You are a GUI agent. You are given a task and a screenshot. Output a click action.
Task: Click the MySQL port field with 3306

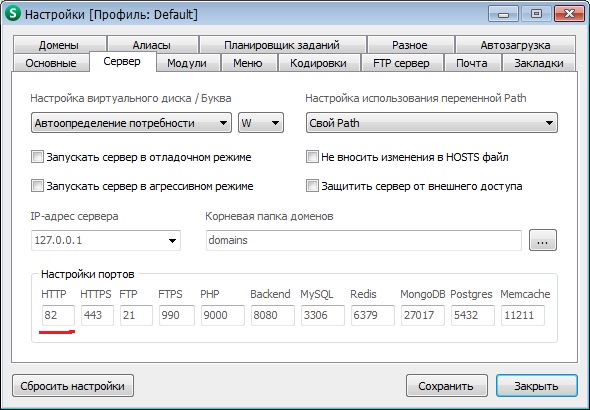tap(323, 315)
